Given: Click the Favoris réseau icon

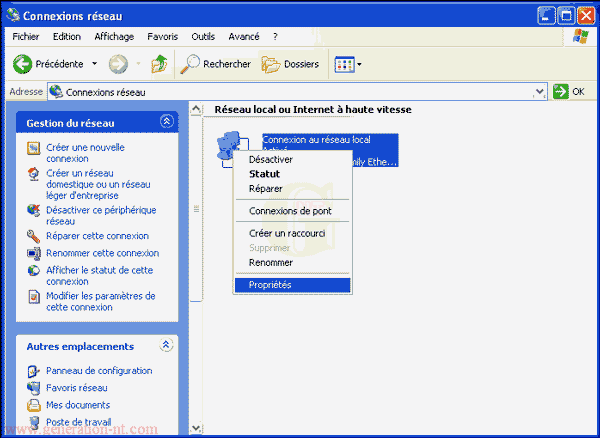Looking at the screenshot, I should click(34, 388).
